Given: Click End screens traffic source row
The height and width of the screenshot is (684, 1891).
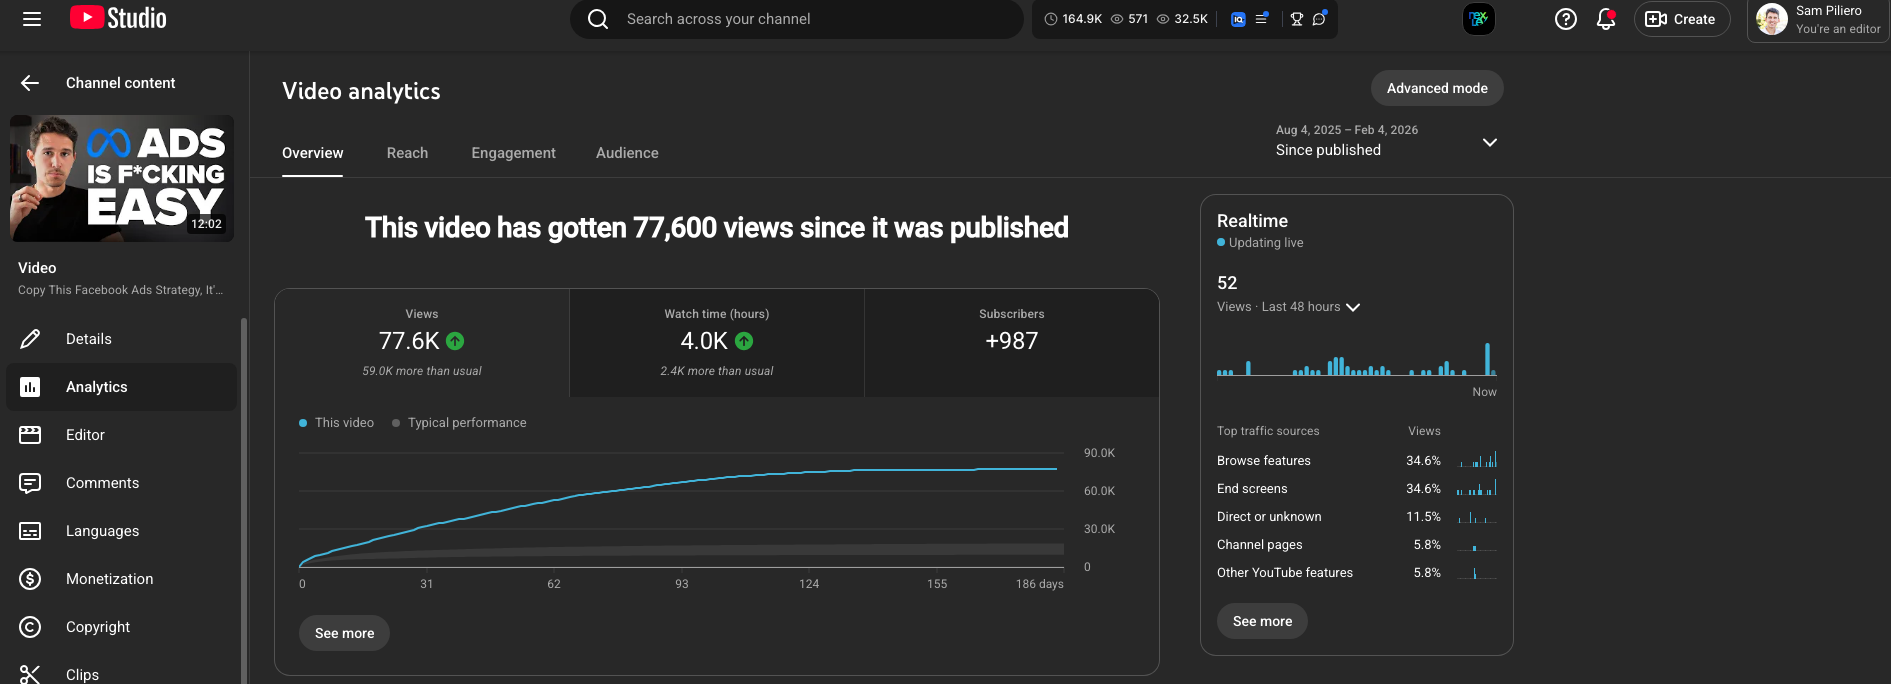Looking at the screenshot, I should pos(1356,489).
